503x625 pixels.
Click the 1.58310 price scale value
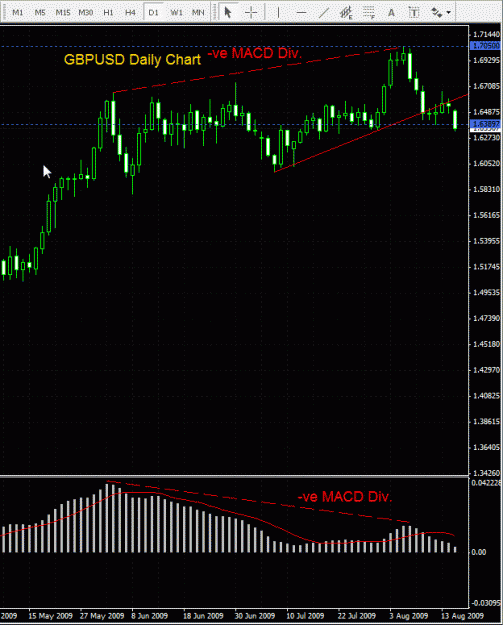coord(486,189)
